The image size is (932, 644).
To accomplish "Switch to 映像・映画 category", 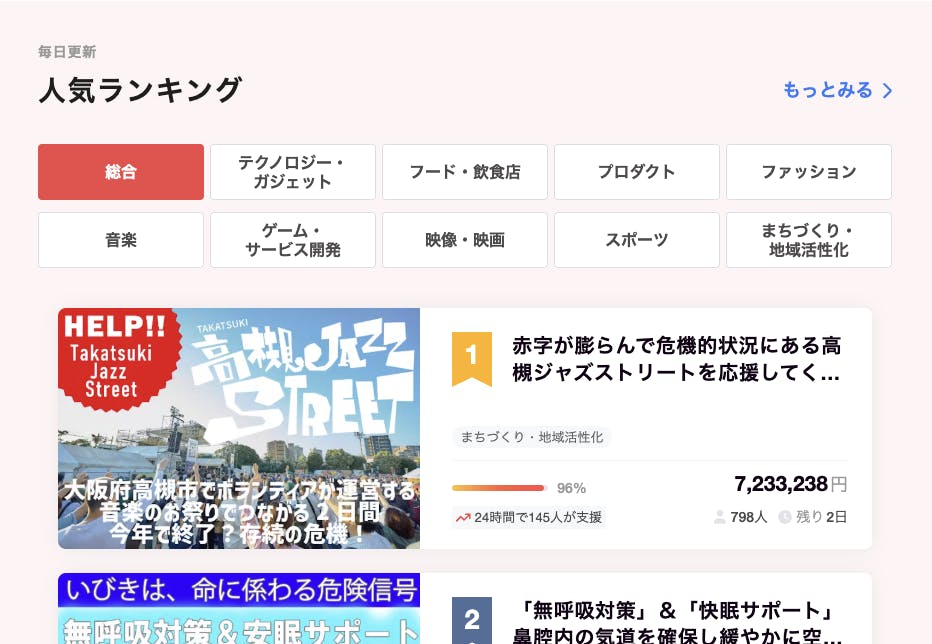I will click(465, 240).
